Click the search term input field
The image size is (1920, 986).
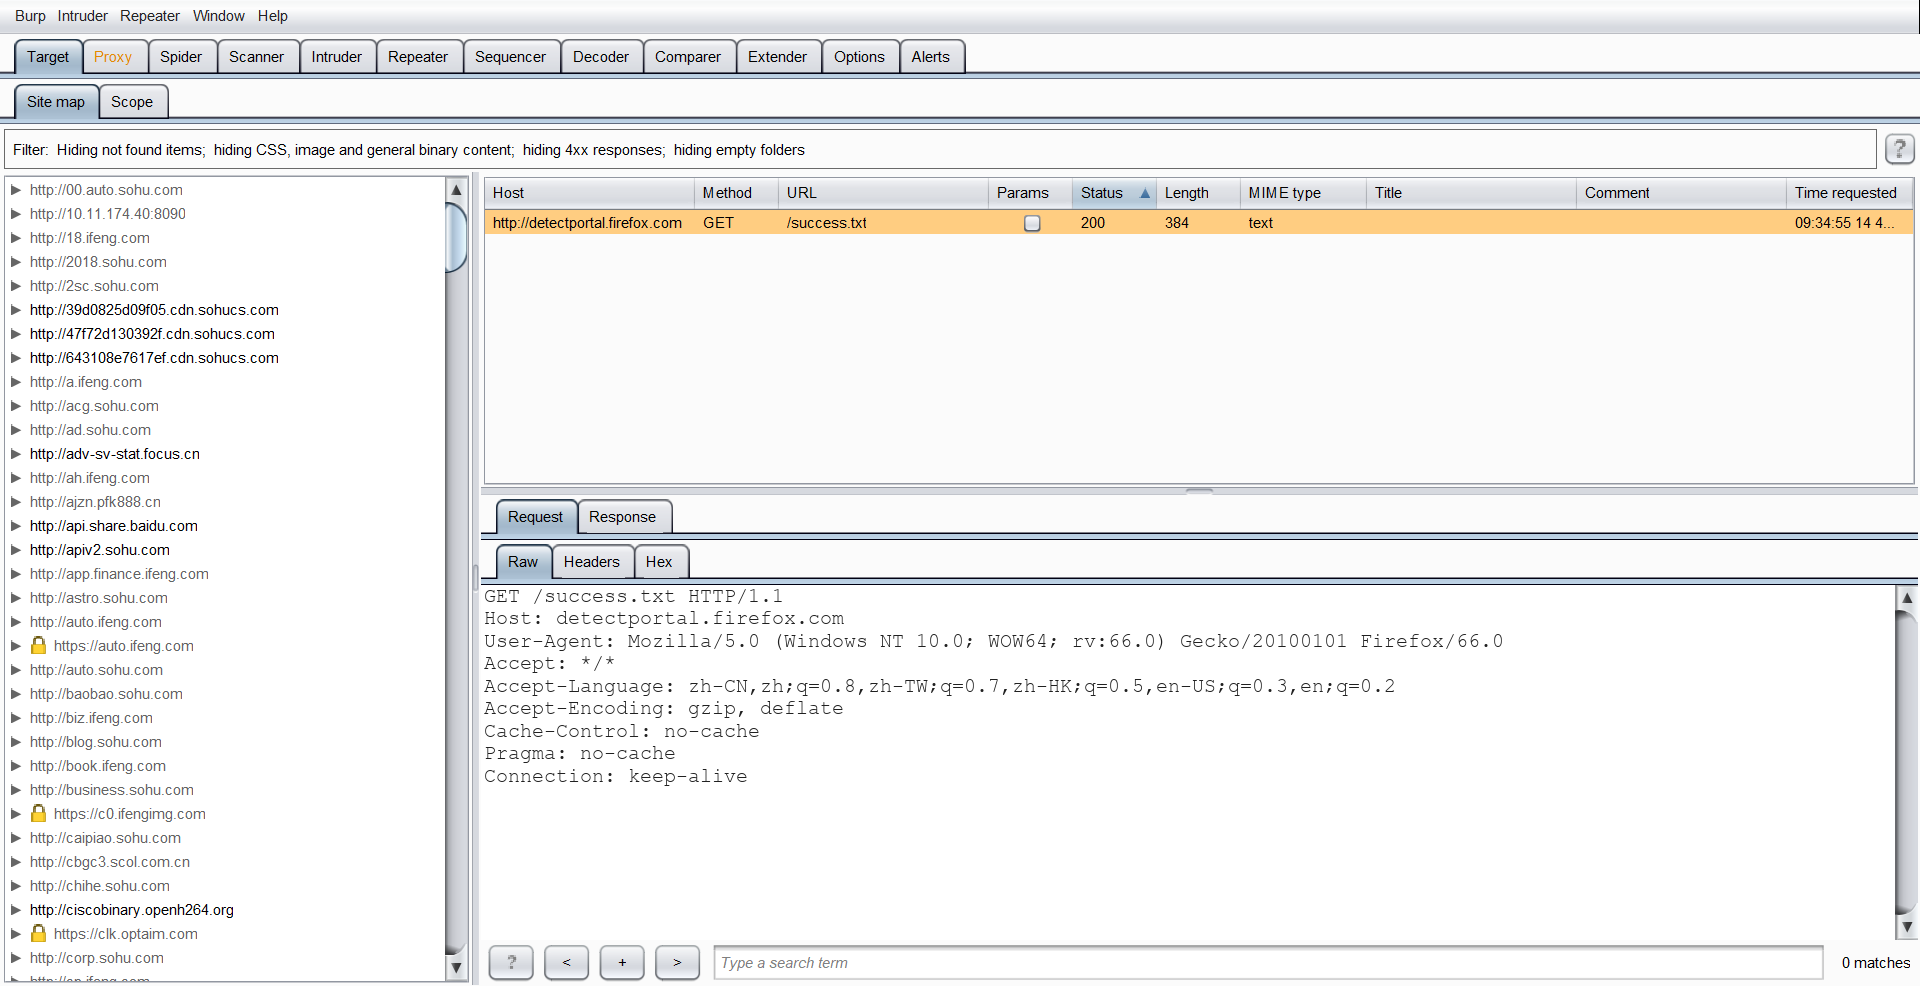point(1268,963)
